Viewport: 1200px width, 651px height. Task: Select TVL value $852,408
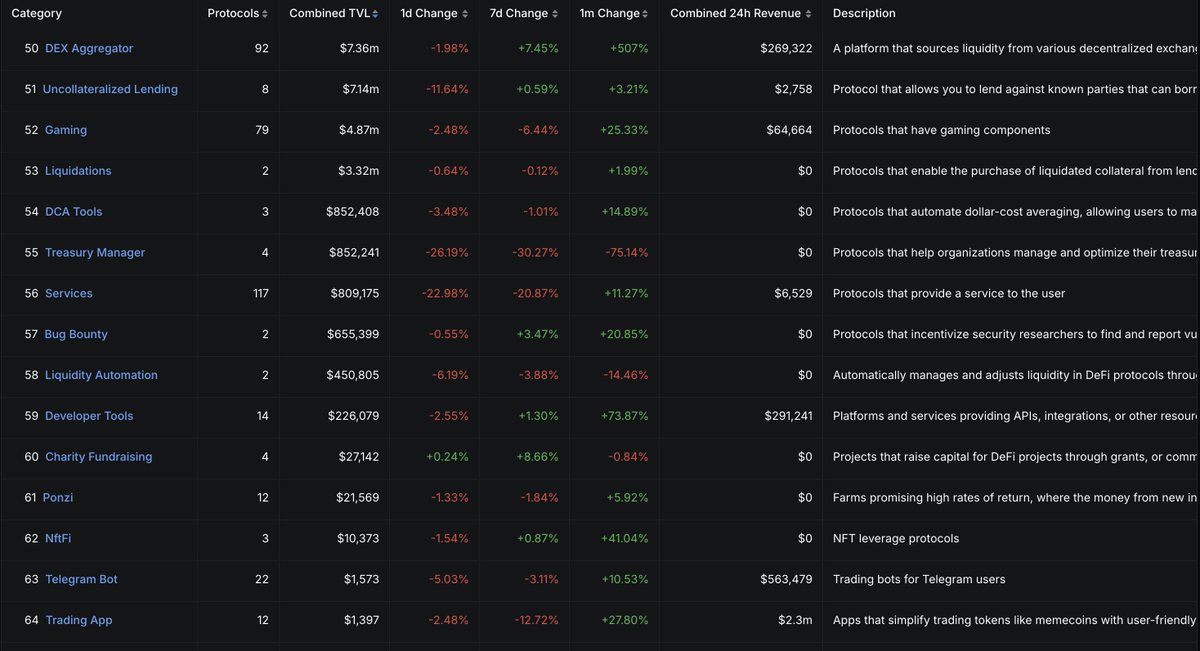353,212
